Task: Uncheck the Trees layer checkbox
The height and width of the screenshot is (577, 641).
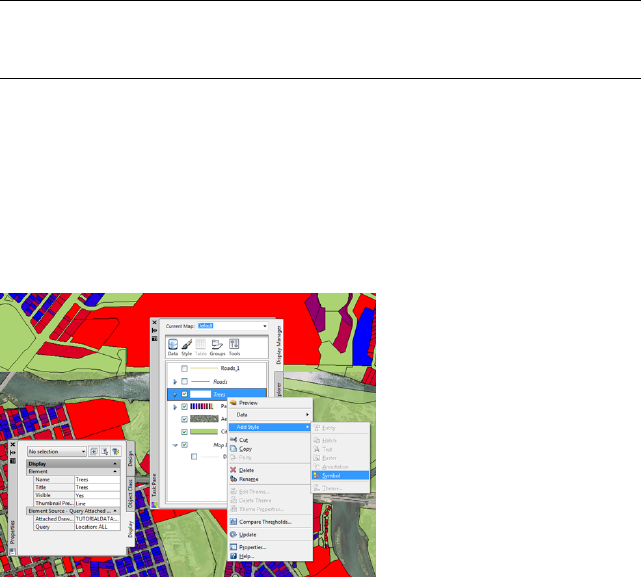Action: coord(184,394)
